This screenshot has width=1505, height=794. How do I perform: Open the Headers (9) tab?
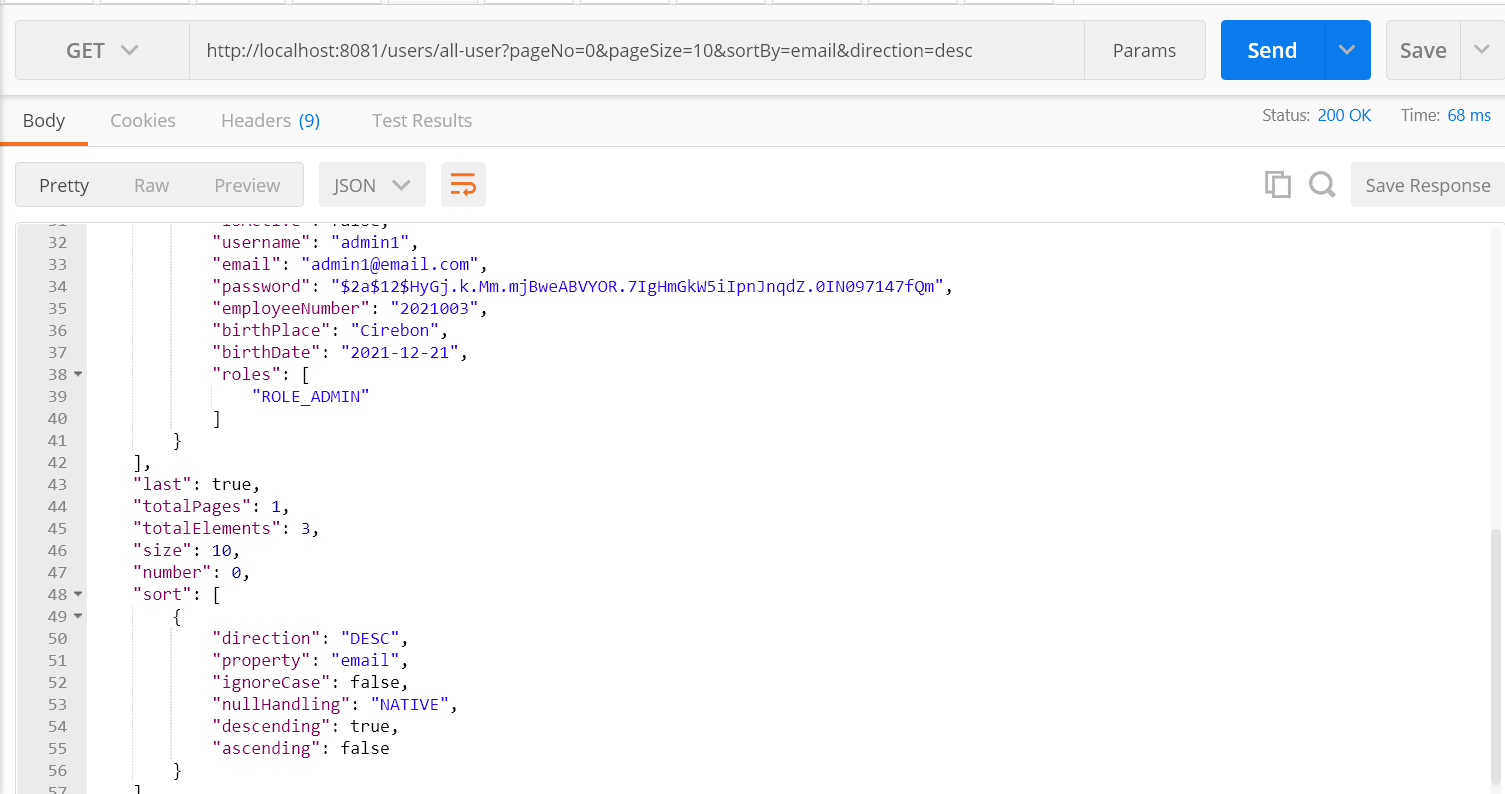coord(270,120)
